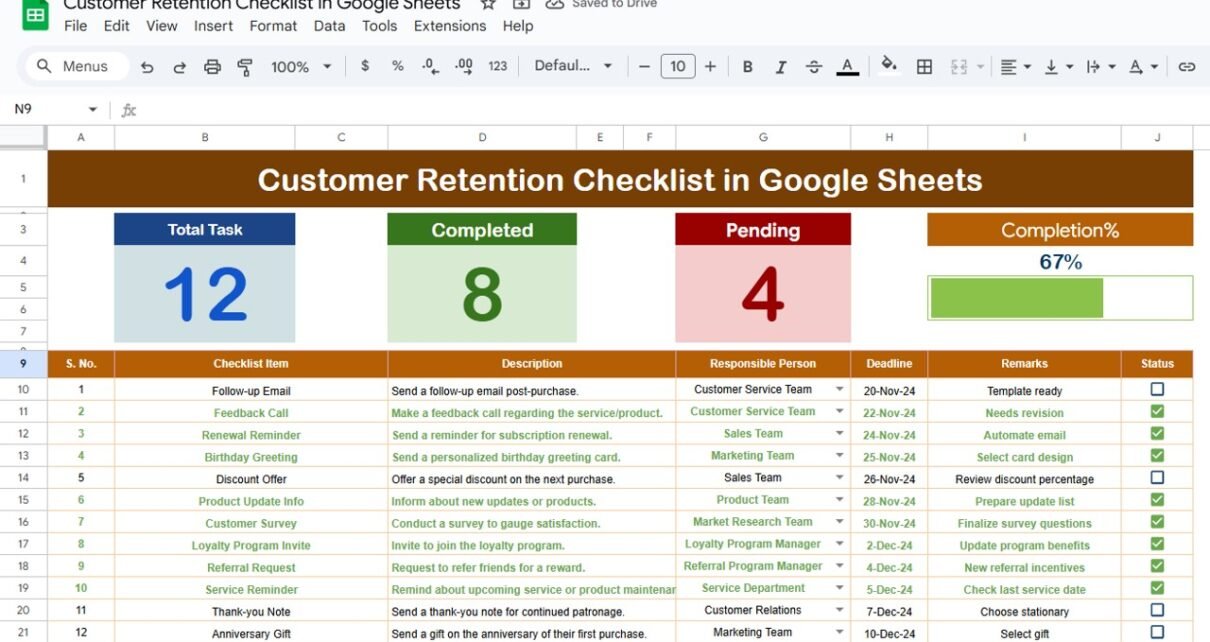This screenshot has height=642, width=1210.
Task: Click the Undo icon in toolbar
Action: [x=147, y=67]
